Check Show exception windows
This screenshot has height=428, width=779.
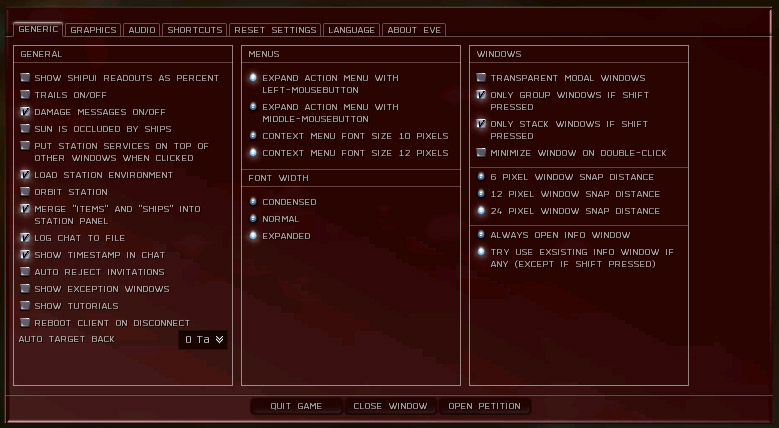(x=25, y=288)
